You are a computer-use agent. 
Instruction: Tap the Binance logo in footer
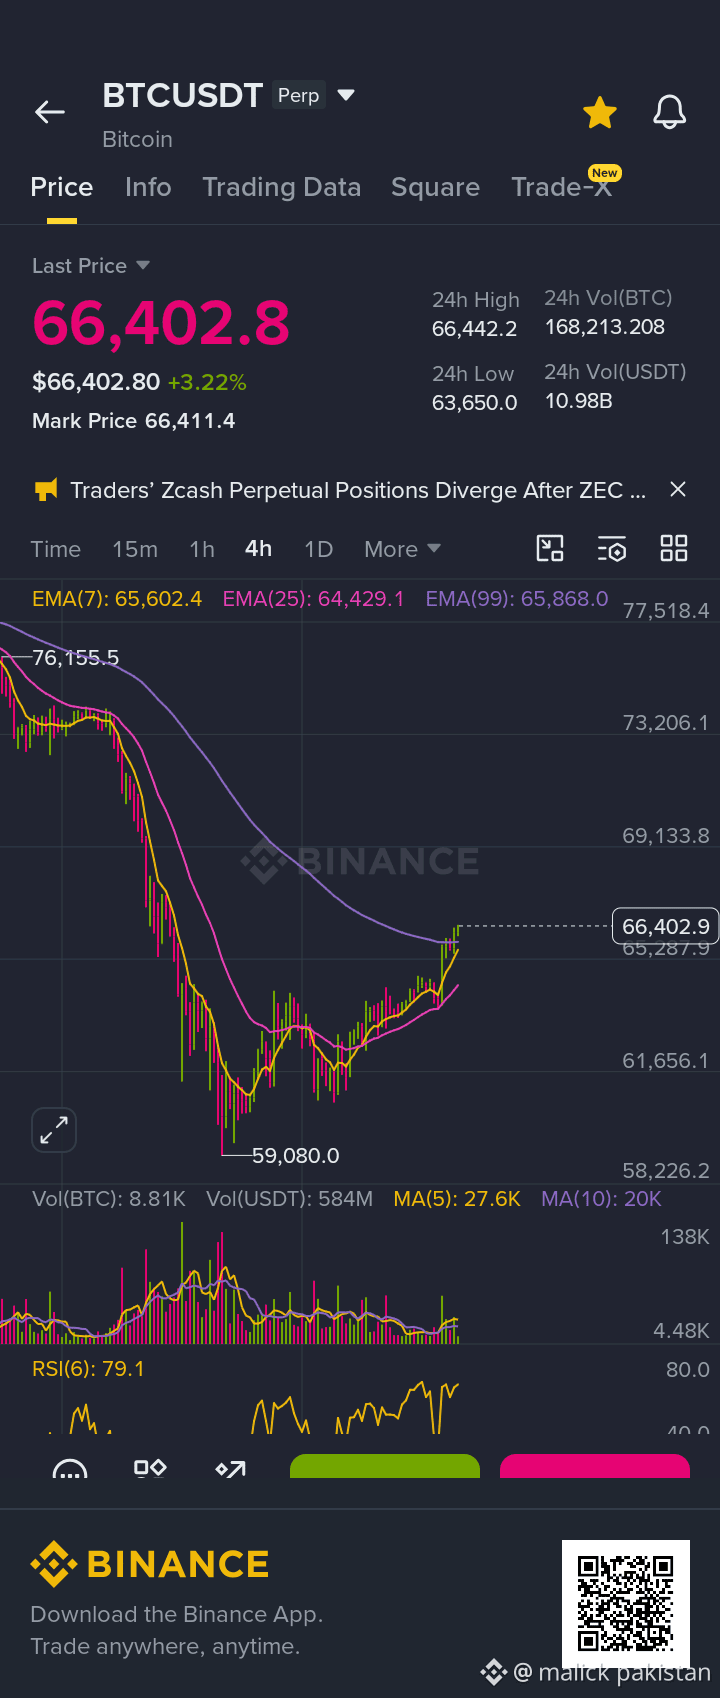click(150, 1564)
